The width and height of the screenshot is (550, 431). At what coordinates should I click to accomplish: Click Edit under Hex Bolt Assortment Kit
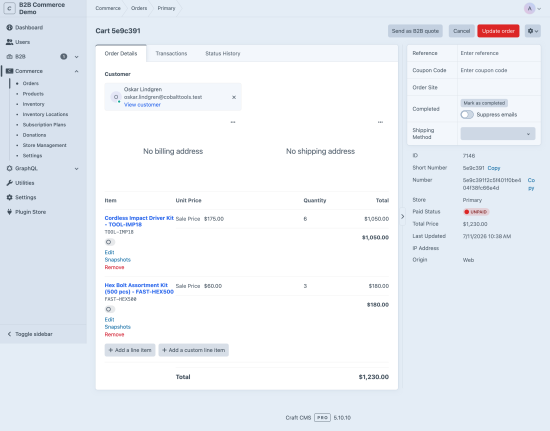[109, 319]
